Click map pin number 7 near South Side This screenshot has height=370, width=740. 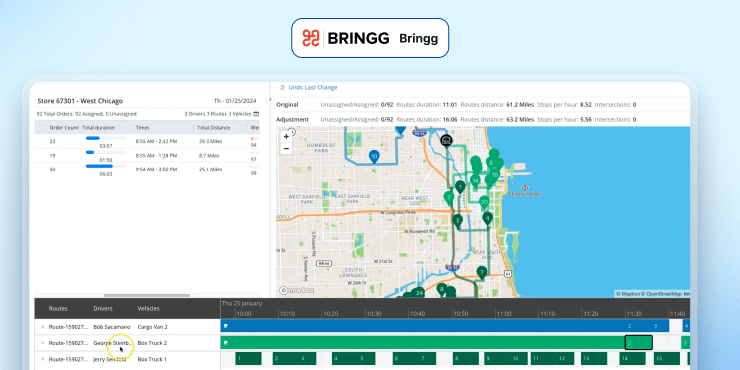(x=481, y=273)
